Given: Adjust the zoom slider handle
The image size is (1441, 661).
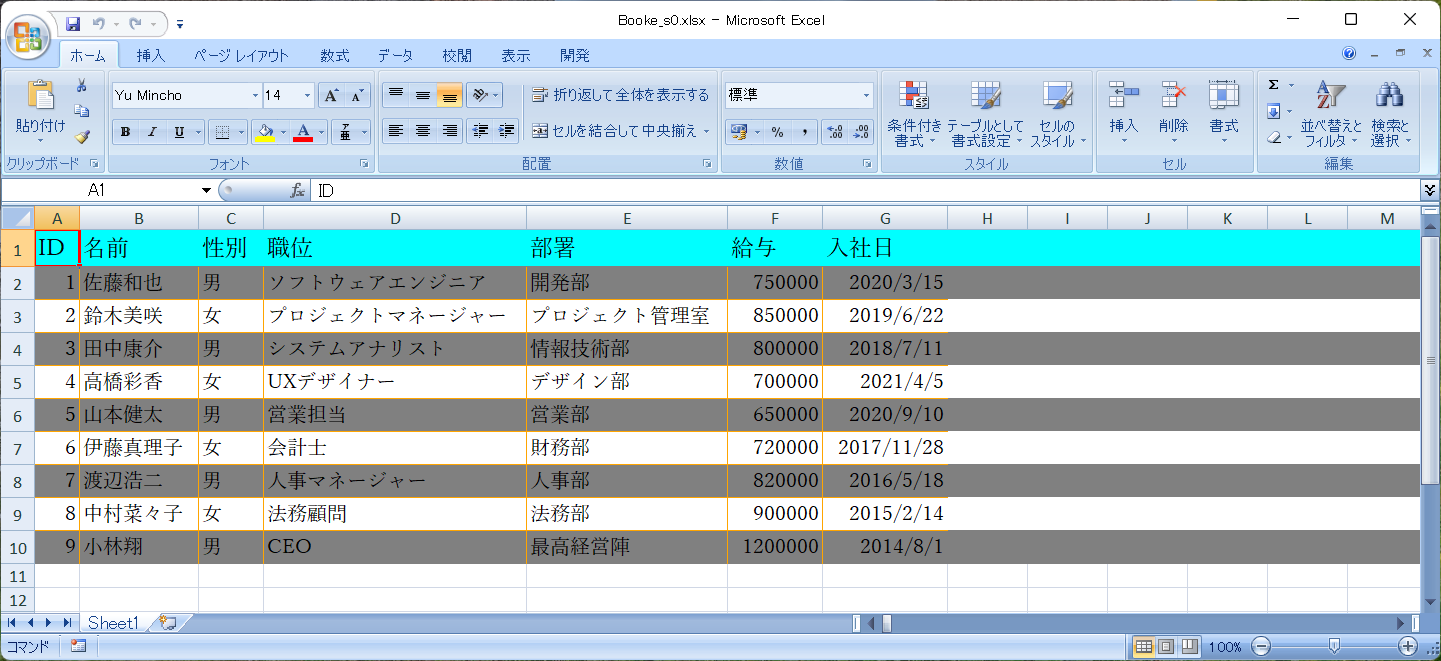Looking at the screenshot, I should (1333, 647).
